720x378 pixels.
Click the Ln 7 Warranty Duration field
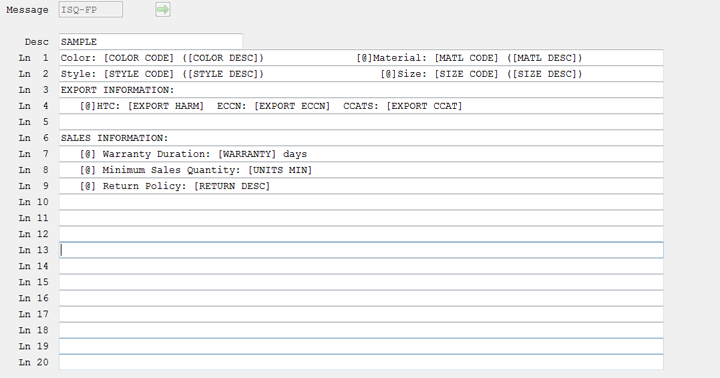point(361,154)
